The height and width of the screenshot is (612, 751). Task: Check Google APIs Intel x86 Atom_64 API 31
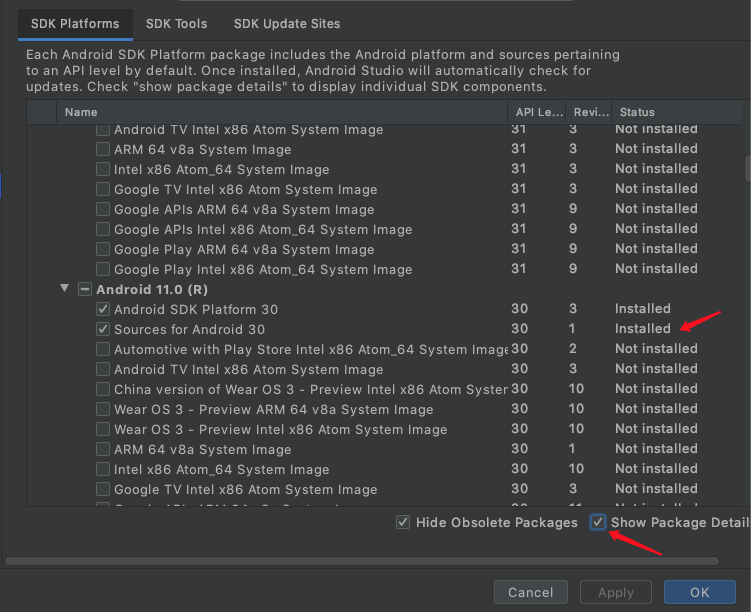pyautogui.click(x=102, y=229)
